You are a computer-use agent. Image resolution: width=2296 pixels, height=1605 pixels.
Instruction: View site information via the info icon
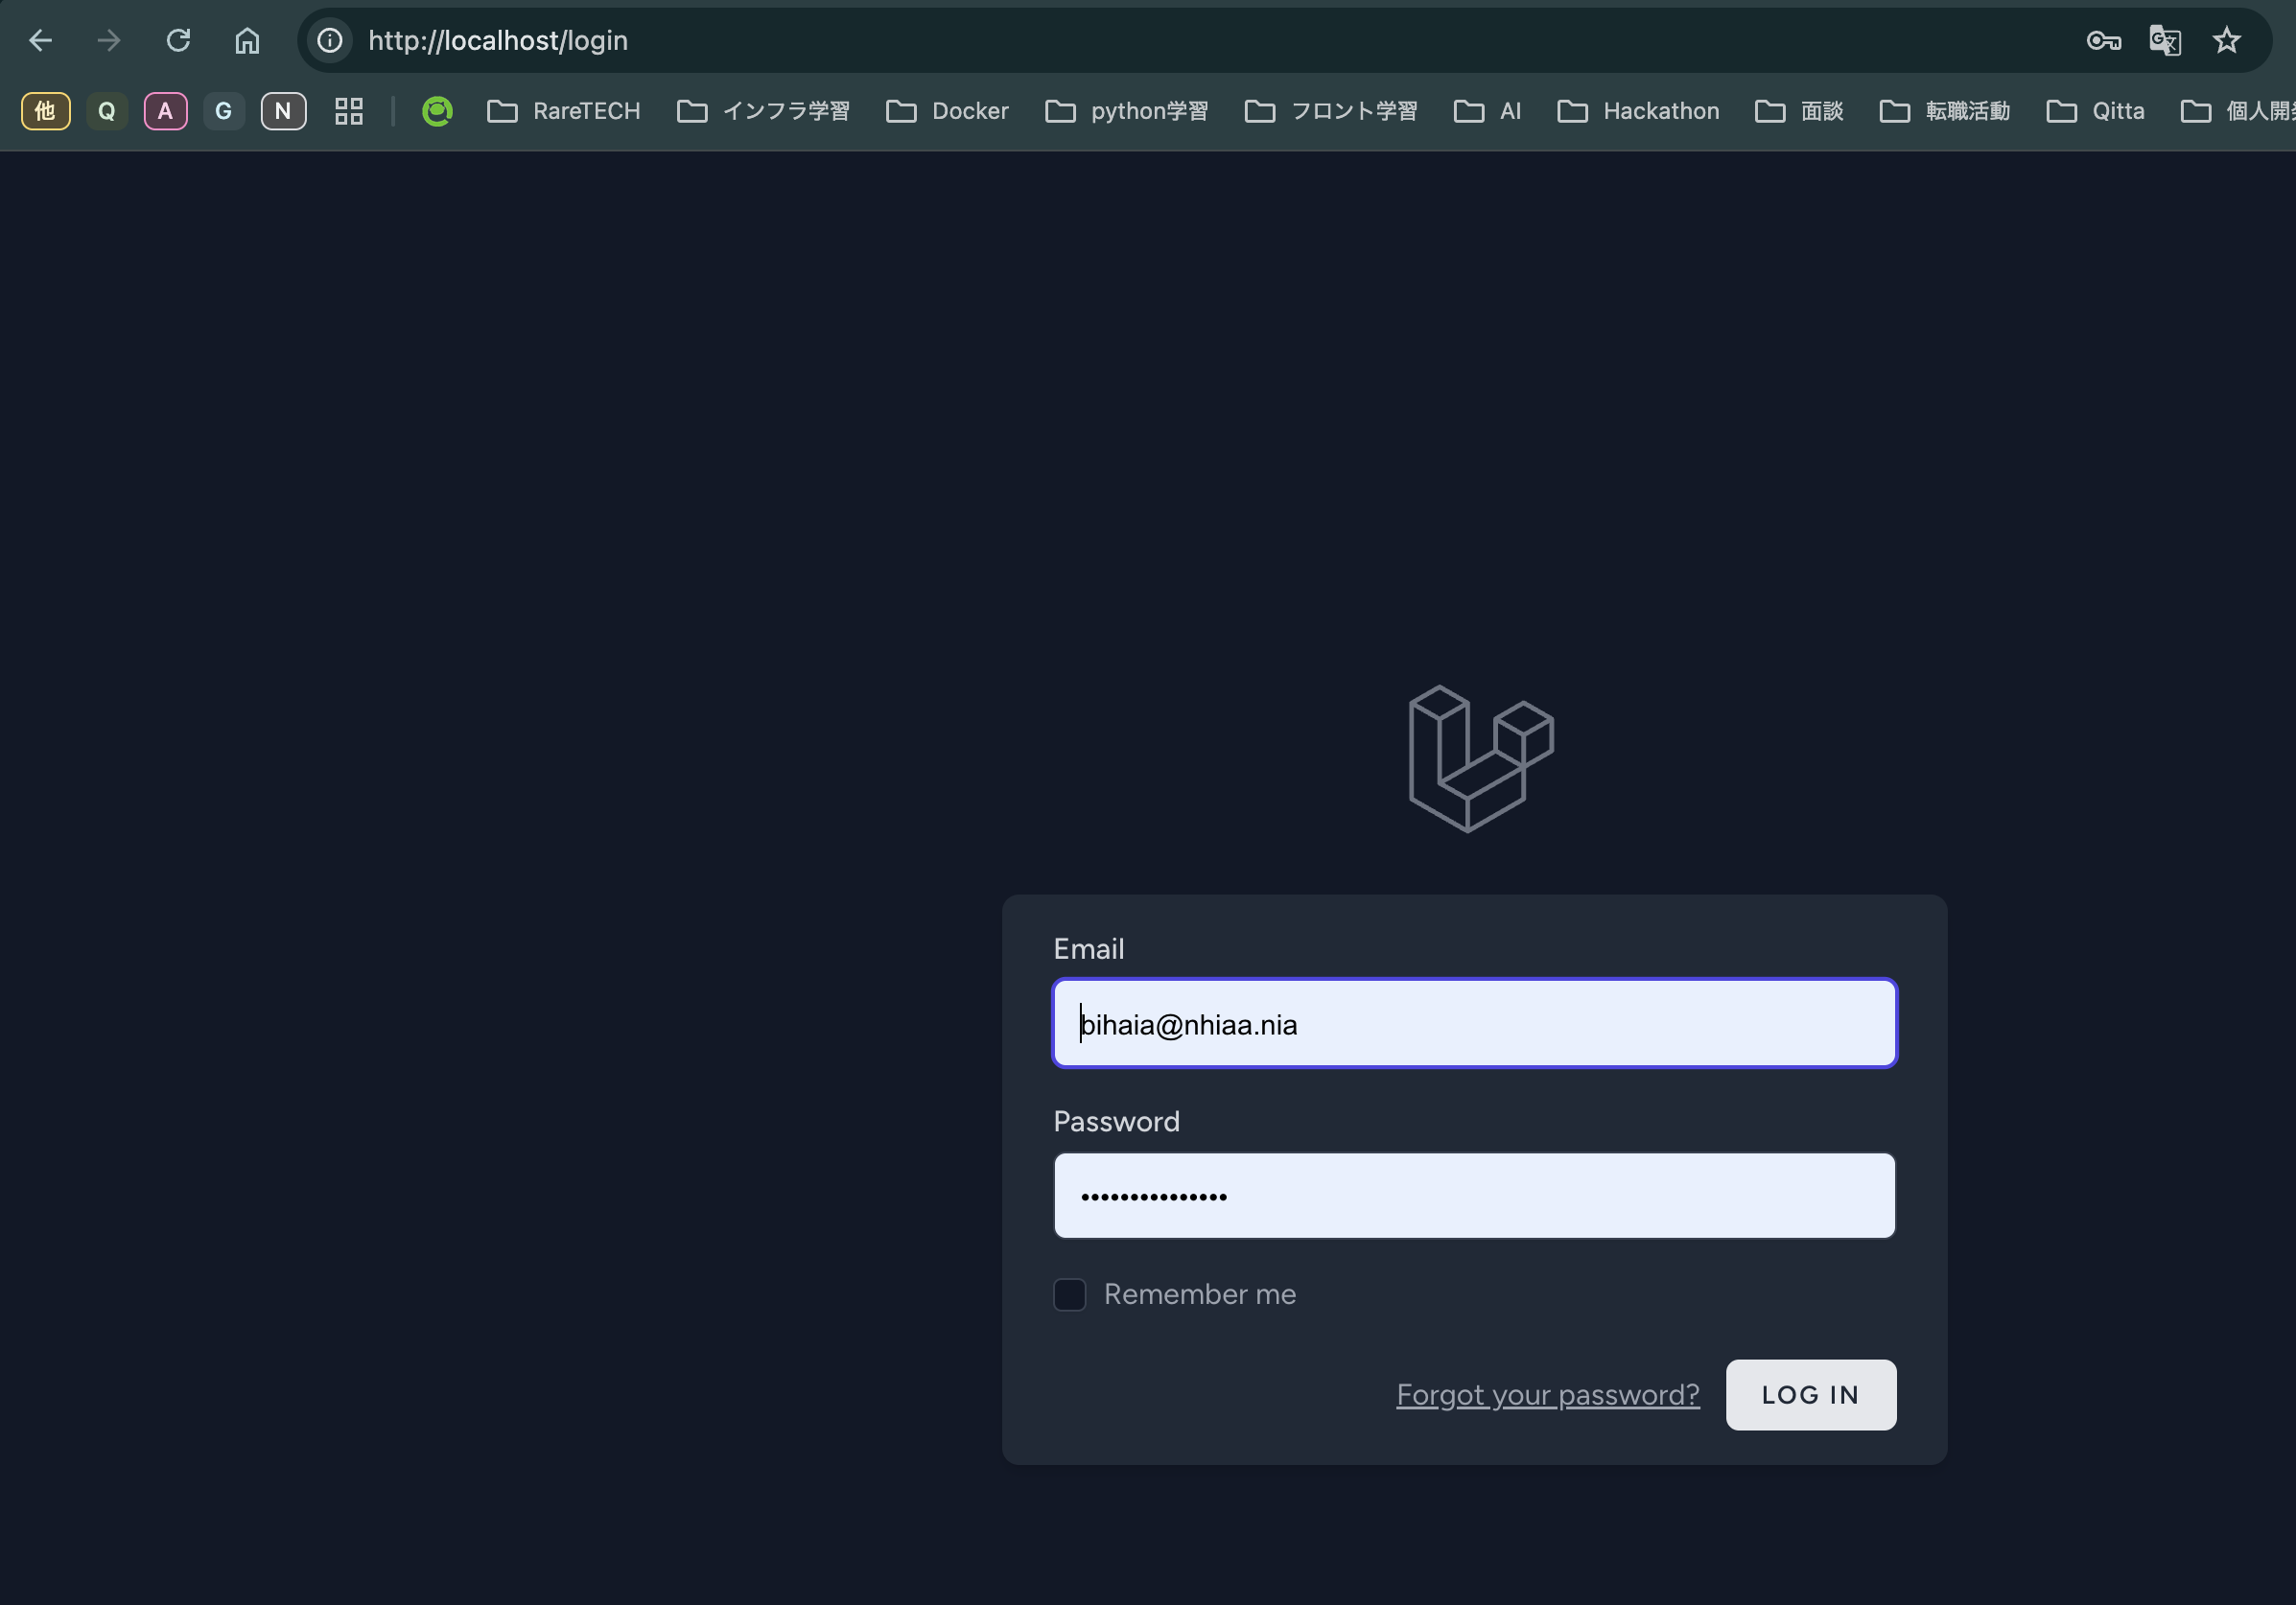[x=328, y=40]
